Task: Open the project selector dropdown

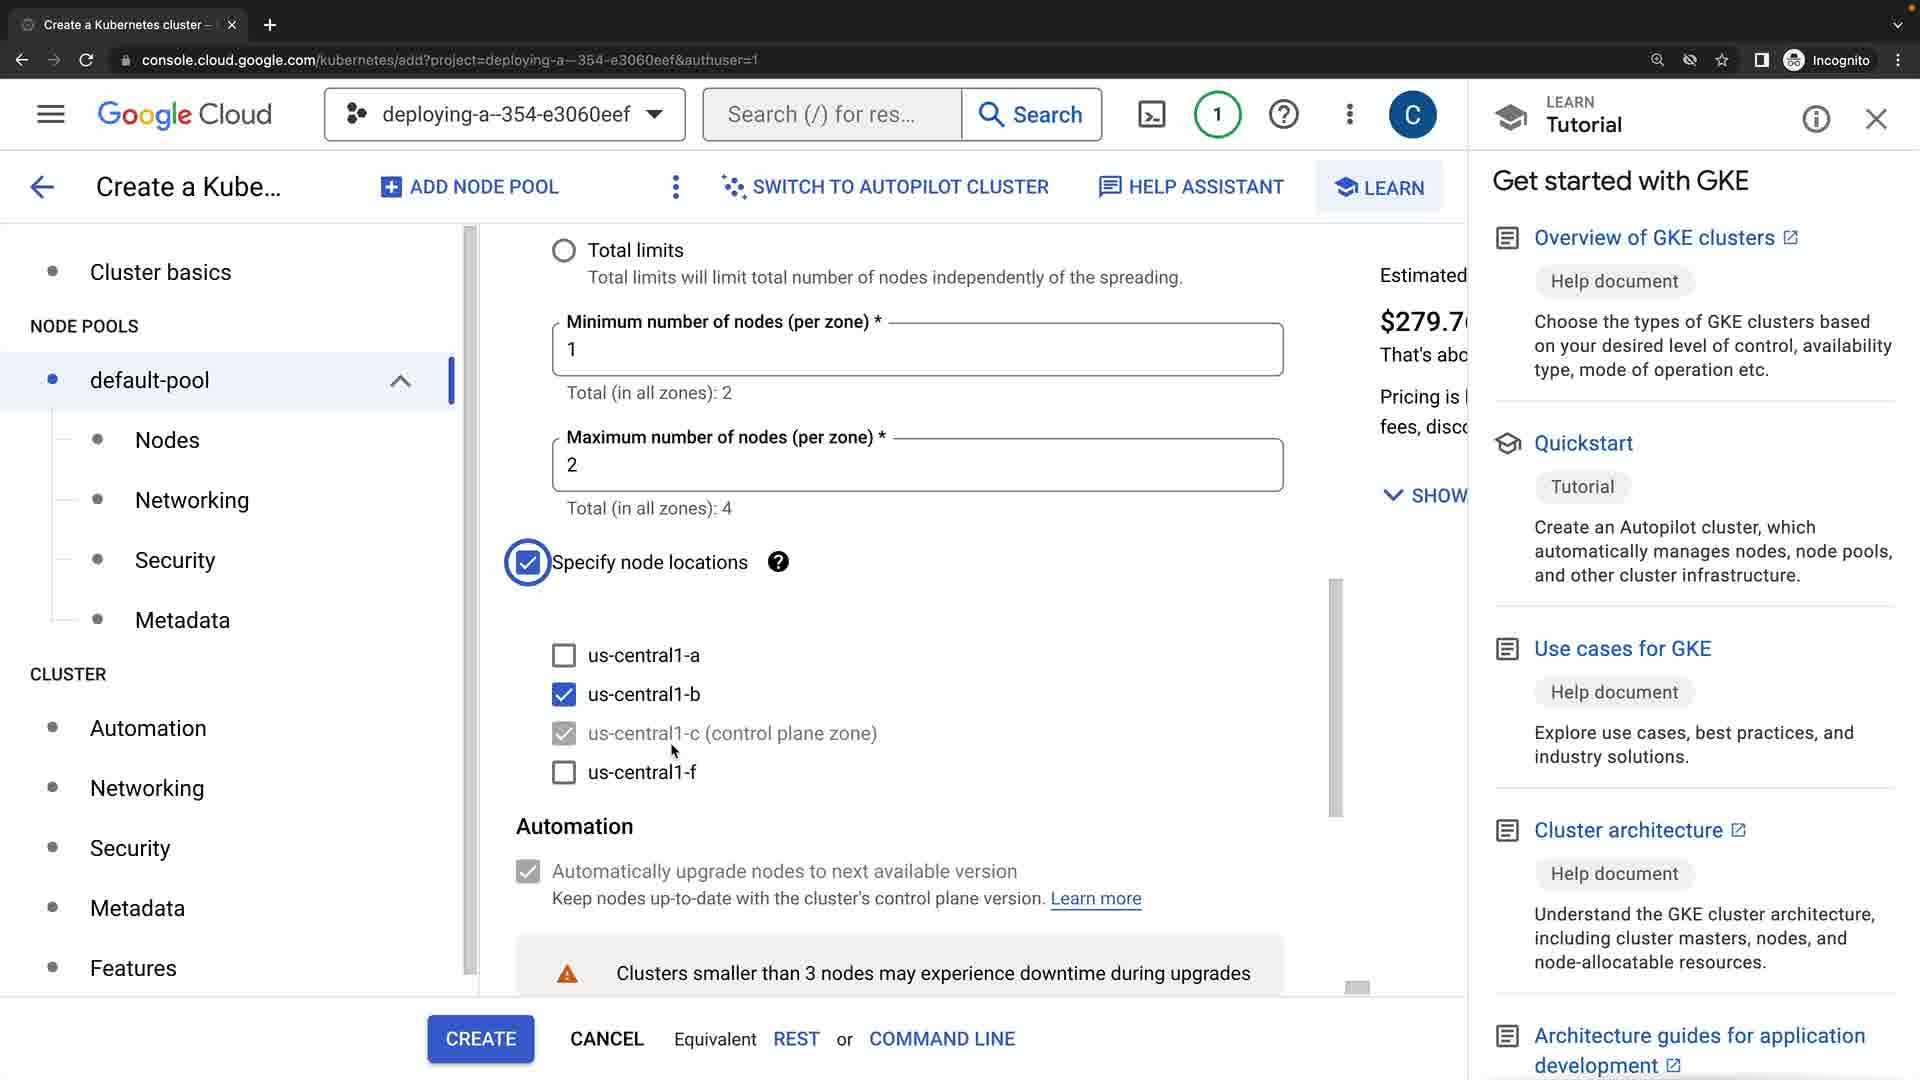Action: (505, 115)
